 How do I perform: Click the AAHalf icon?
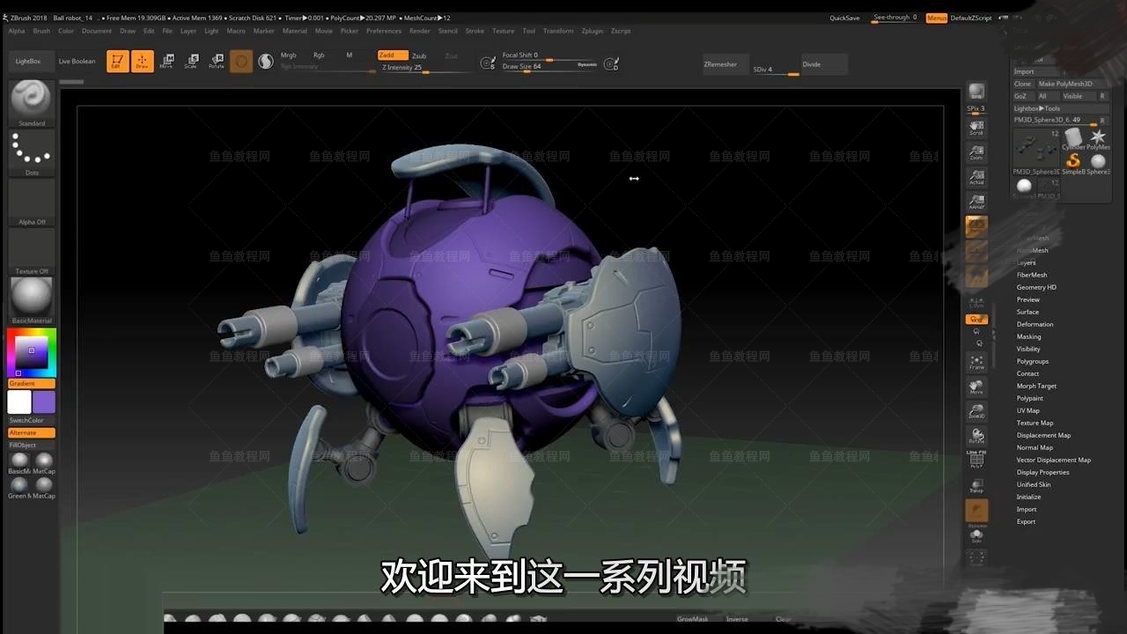click(976, 202)
